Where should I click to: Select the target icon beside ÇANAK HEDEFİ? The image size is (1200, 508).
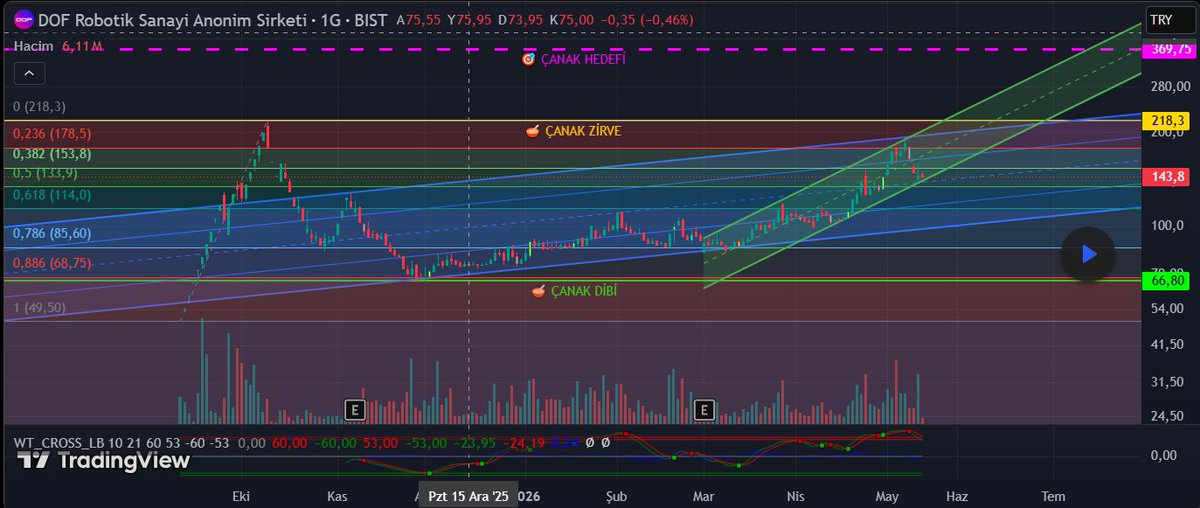pyautogui.click(x=529, y=59)
